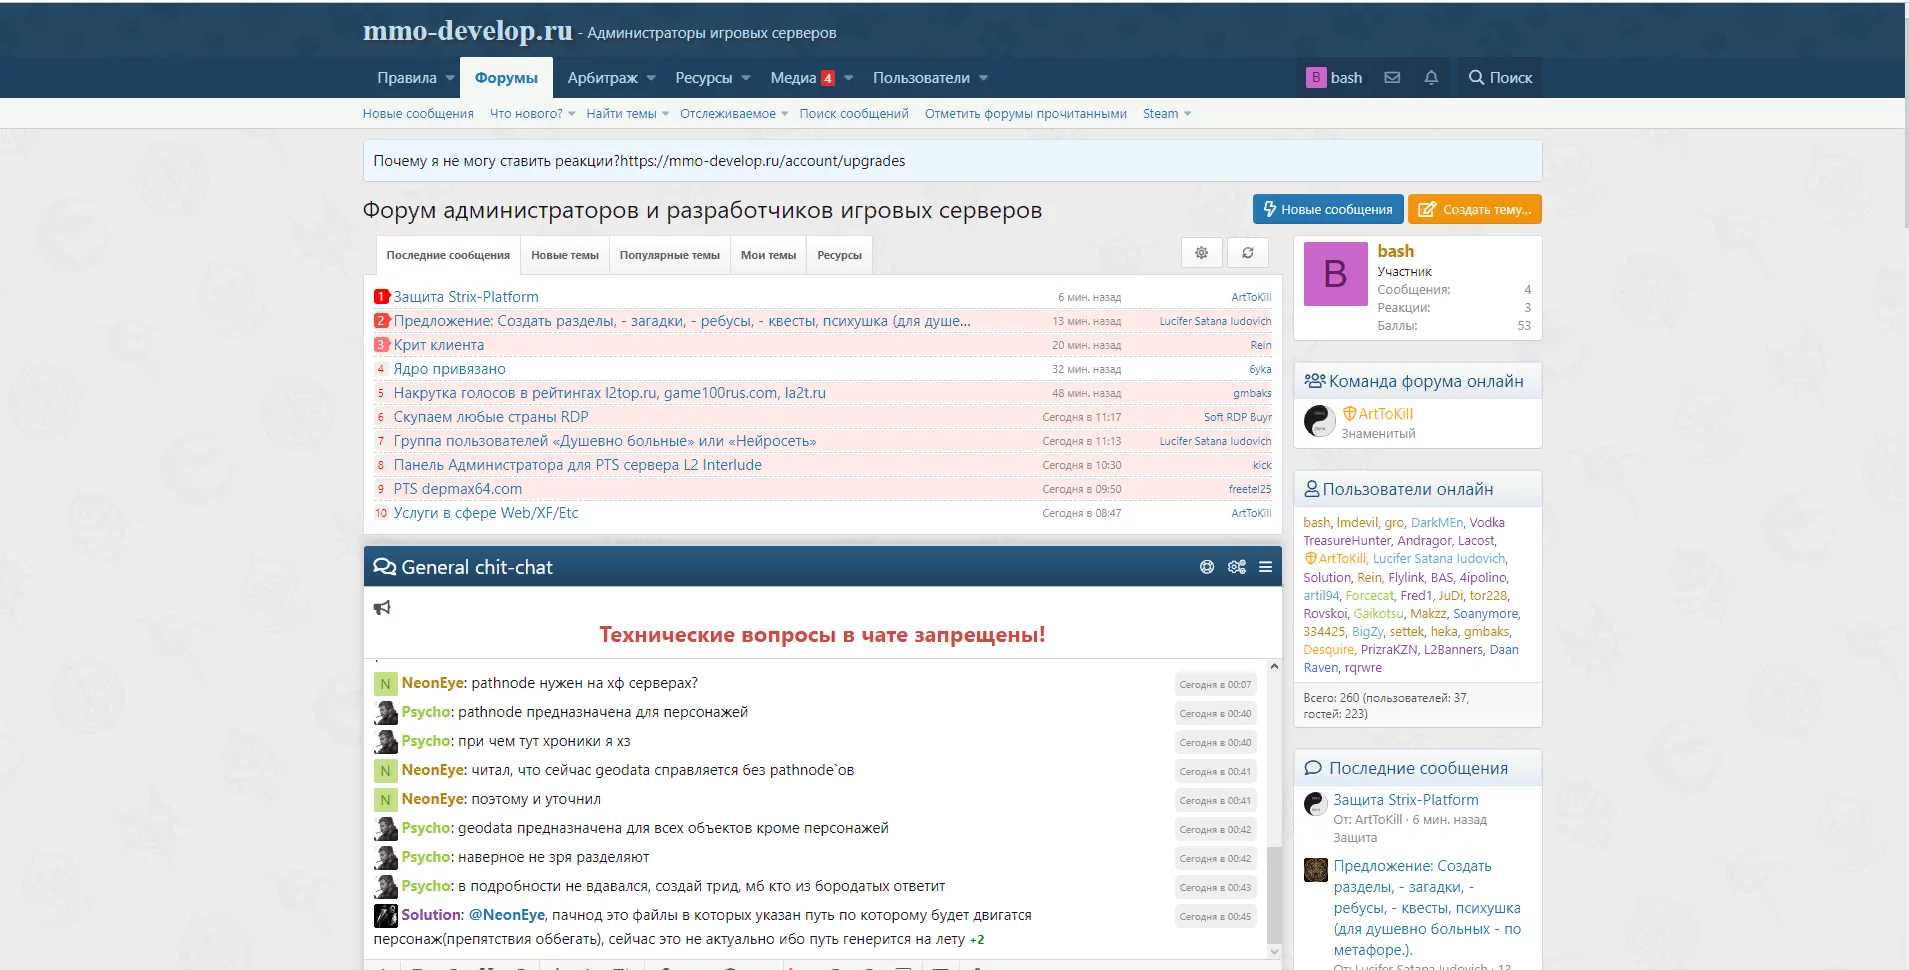Open the search using the Поиск magnifier

tap(1500, 77)
